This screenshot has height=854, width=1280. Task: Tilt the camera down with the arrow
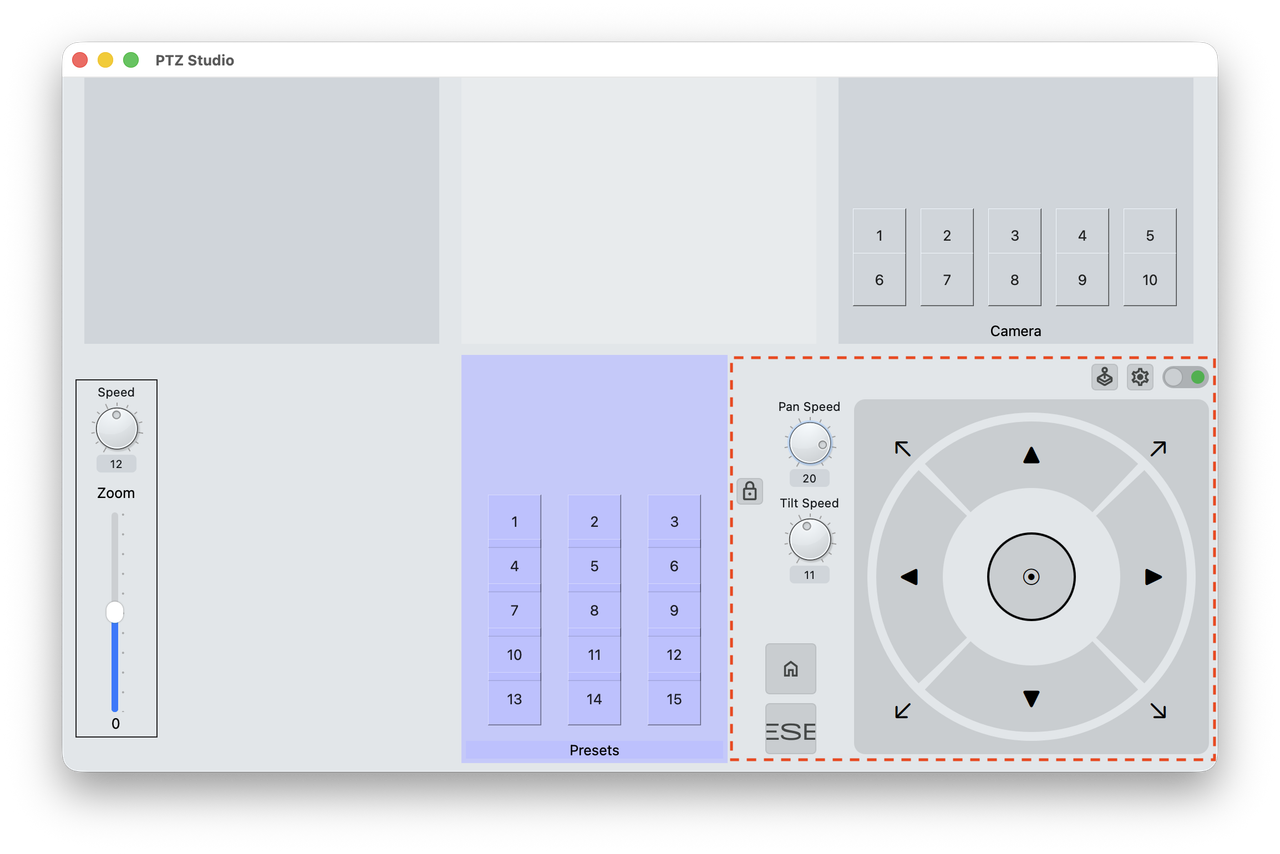point(1031,699)
